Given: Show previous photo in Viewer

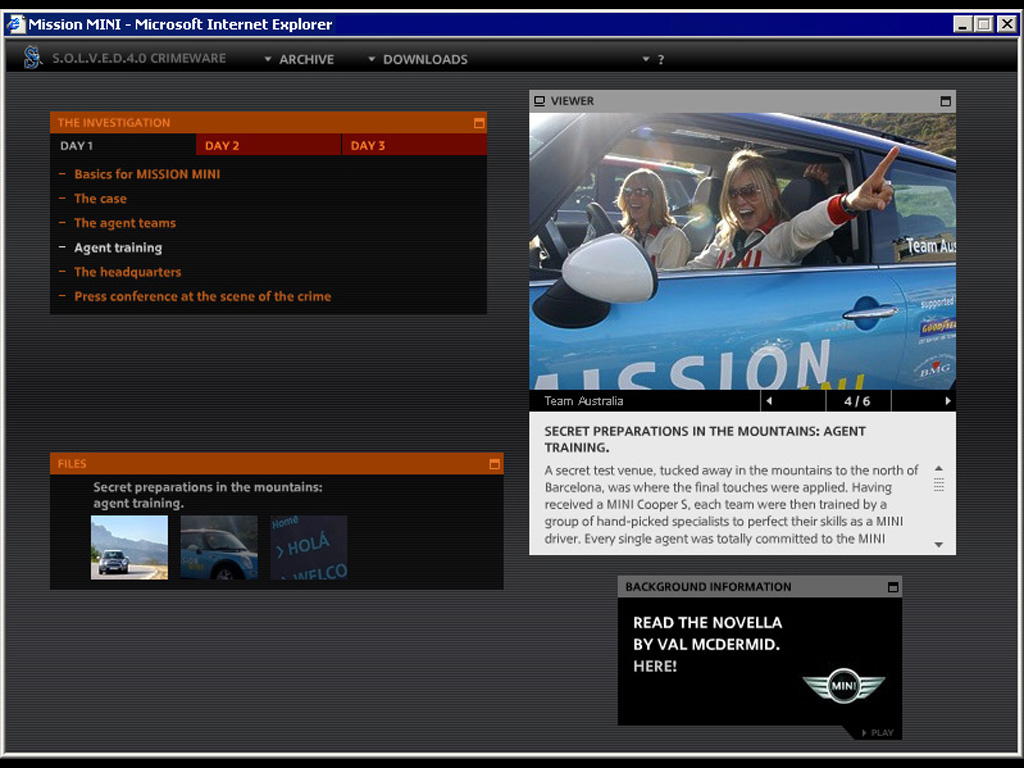Looking at the screenshot, I should click(769, 401).
